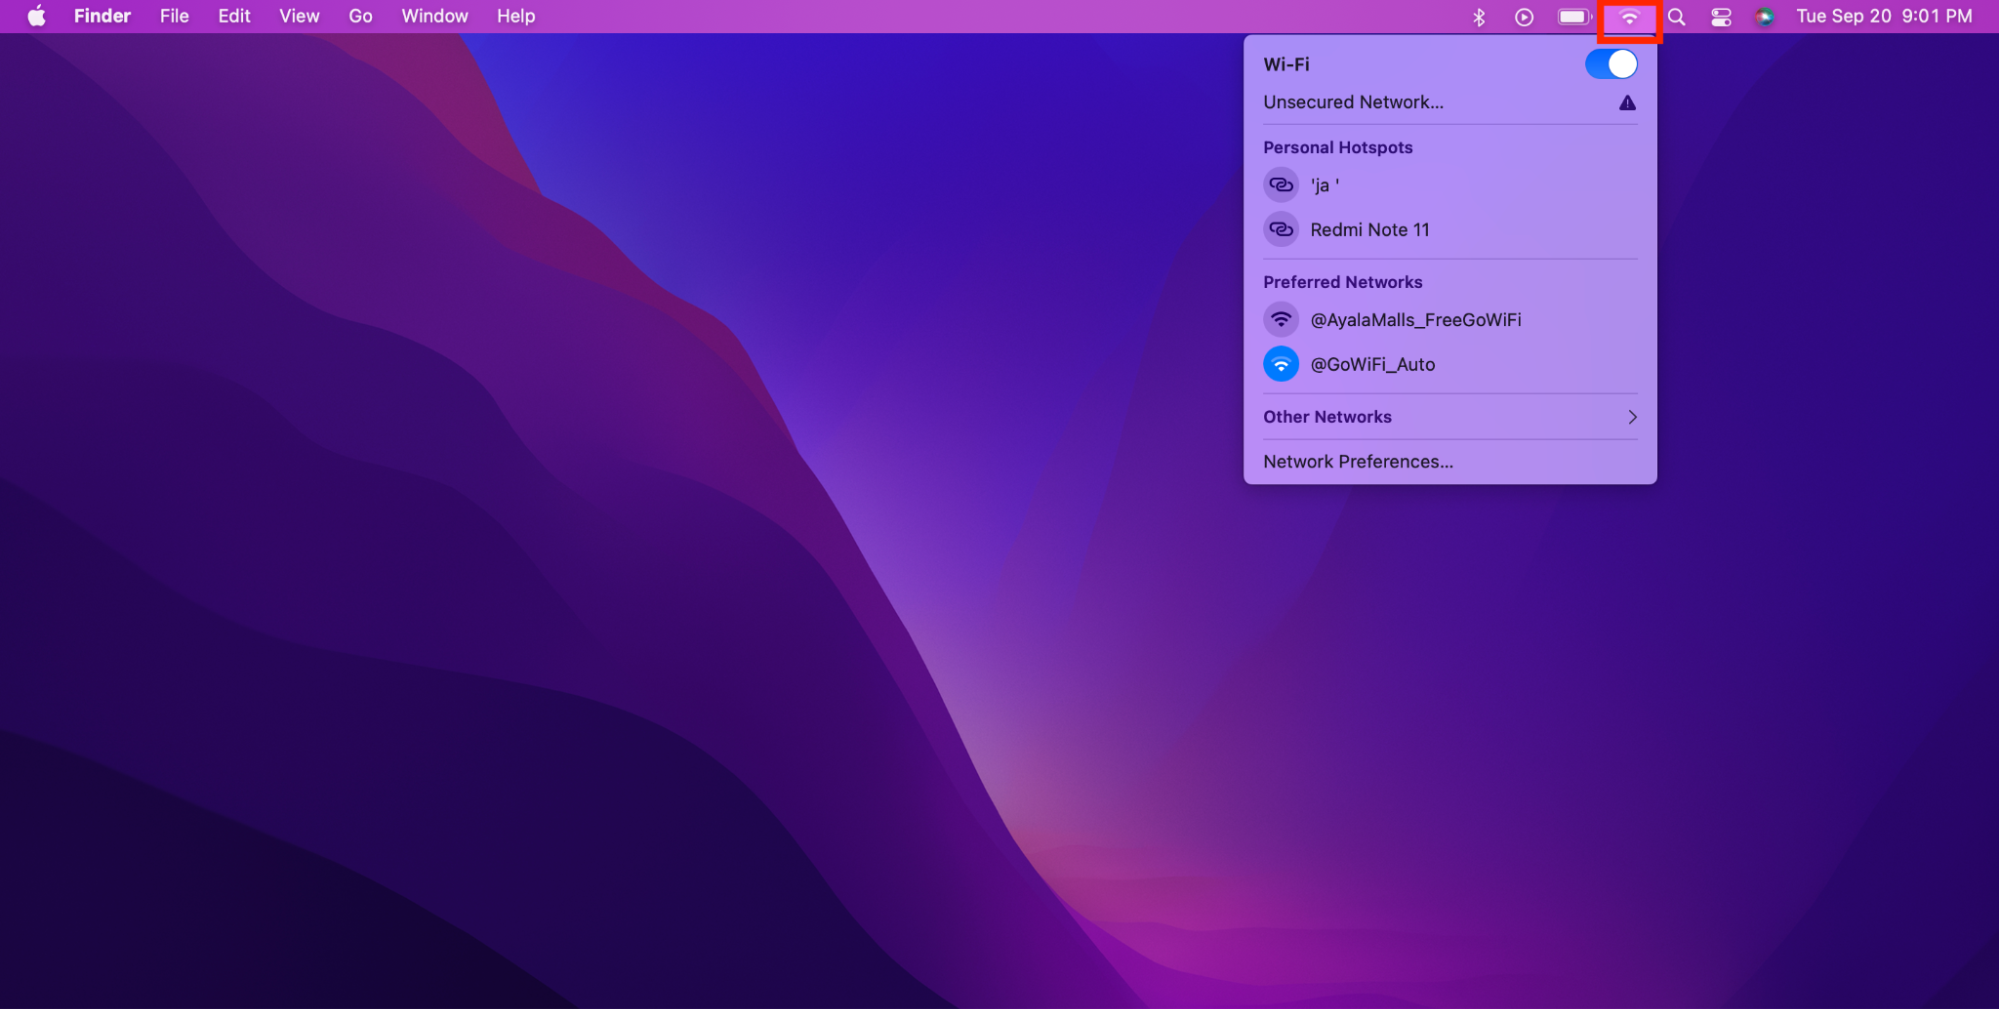The height and width of the screenshot is (1010, 1999).
Task: Open Control Center icon
Action: [1721, 16]
